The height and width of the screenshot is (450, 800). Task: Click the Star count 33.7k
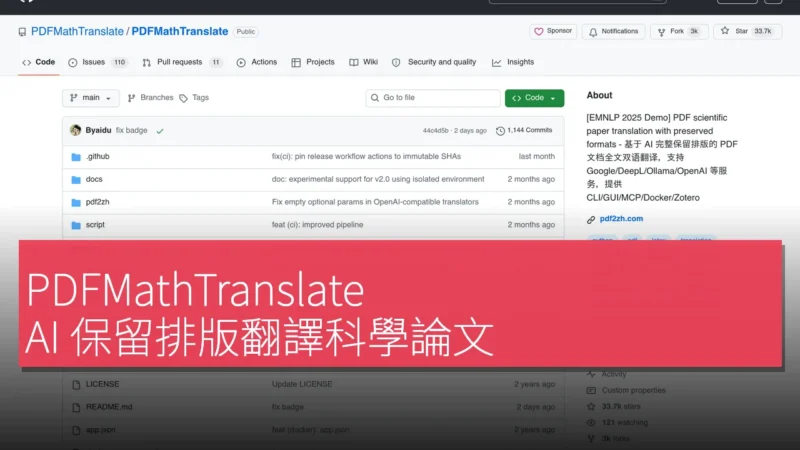click(x=763, y=31)
